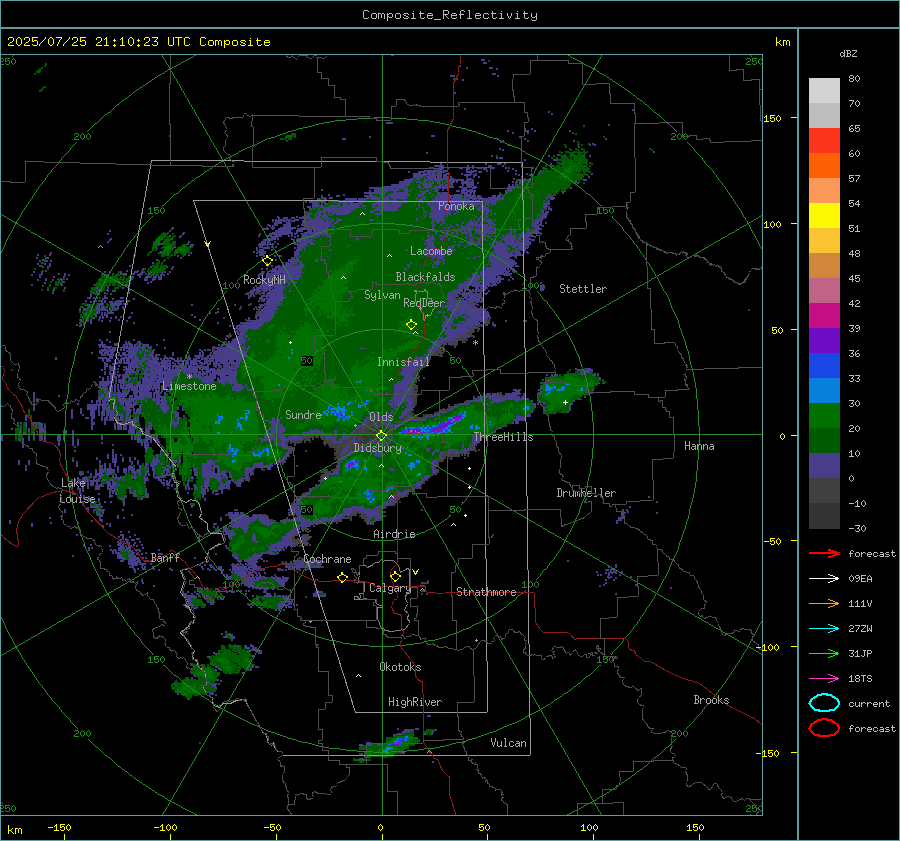This screenshot has height=841, width=900.
Task: Click the Cochrane label
Action: 327,559
